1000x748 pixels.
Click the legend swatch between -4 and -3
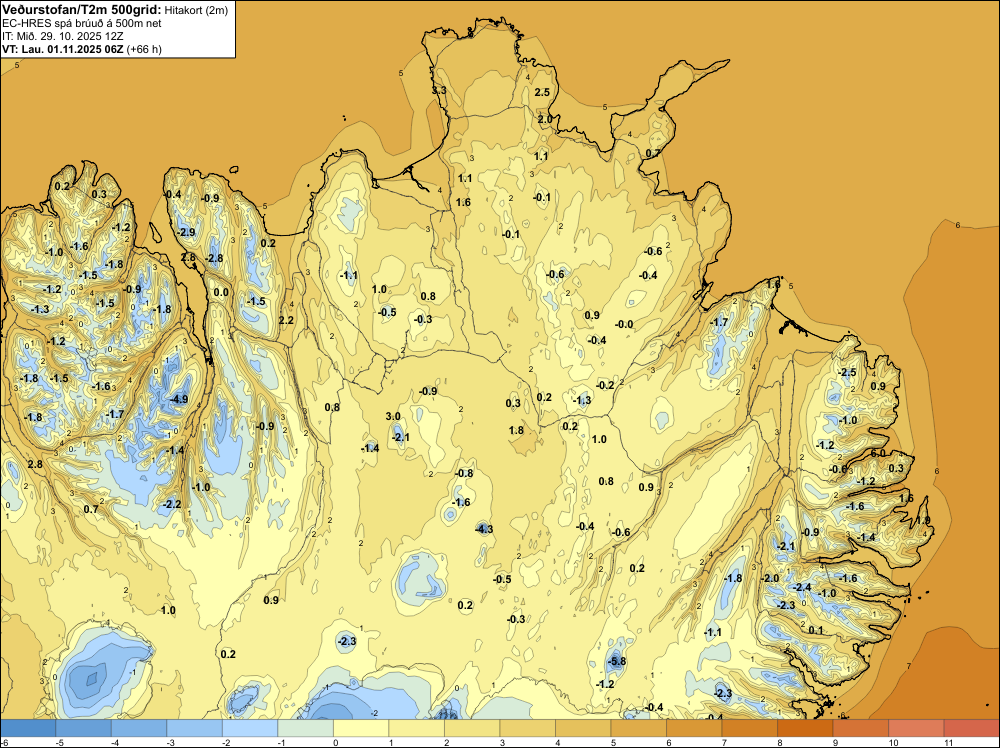139,728
